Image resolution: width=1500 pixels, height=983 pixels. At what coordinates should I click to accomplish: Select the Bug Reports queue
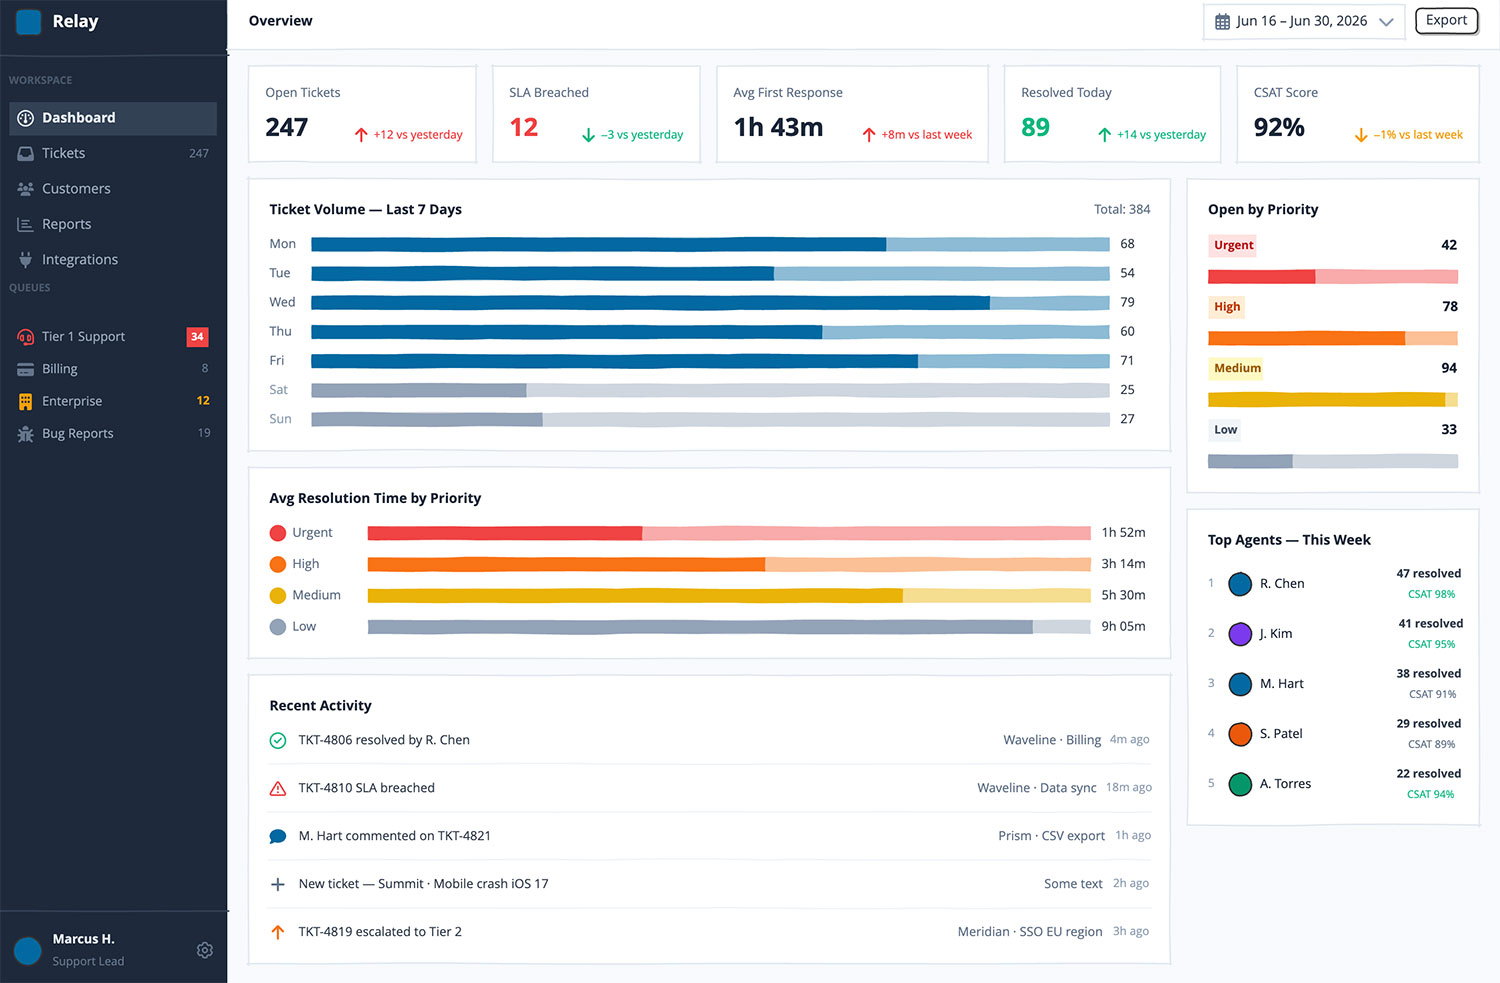[x=113, y=434]
